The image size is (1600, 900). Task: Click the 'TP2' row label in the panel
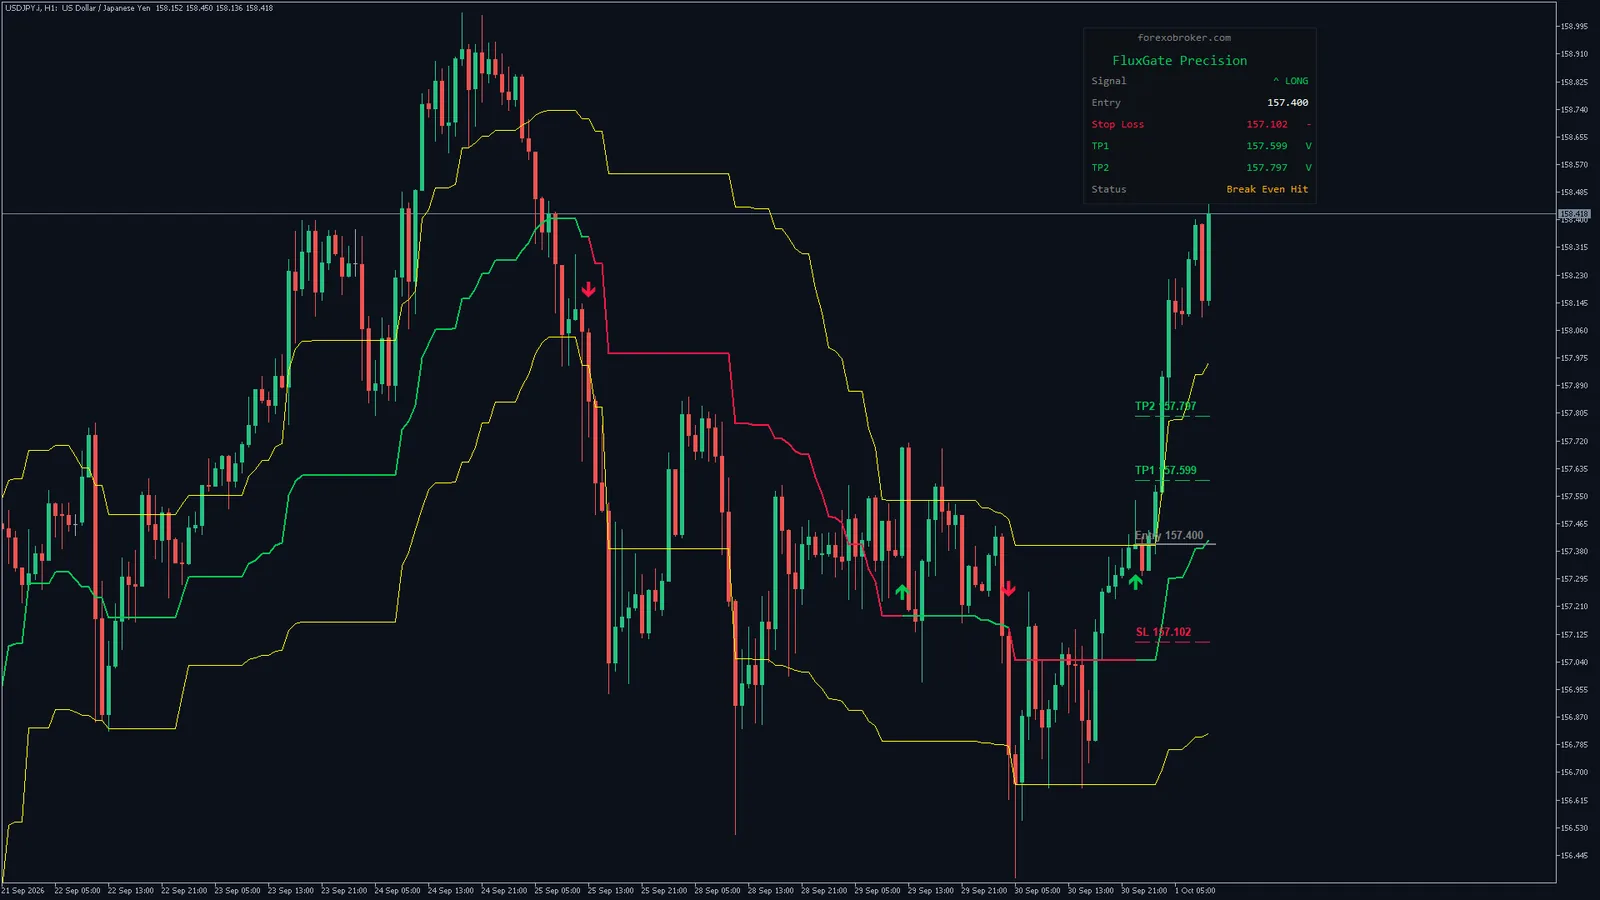(x=1100, y=168)
